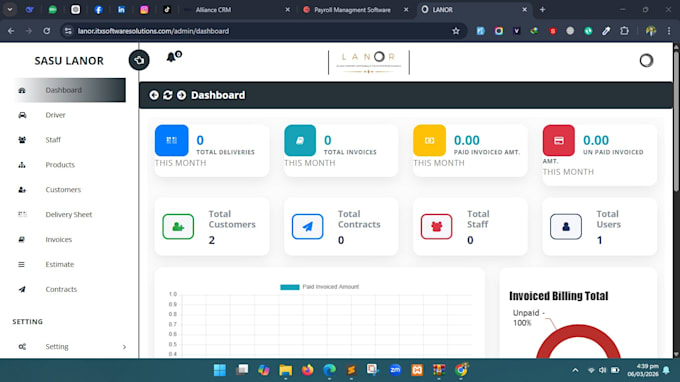The width and height of the screenshot is (680, 382).
Task: Open Microsoft Edge from taskbar
Action: [x=330, y=370]
